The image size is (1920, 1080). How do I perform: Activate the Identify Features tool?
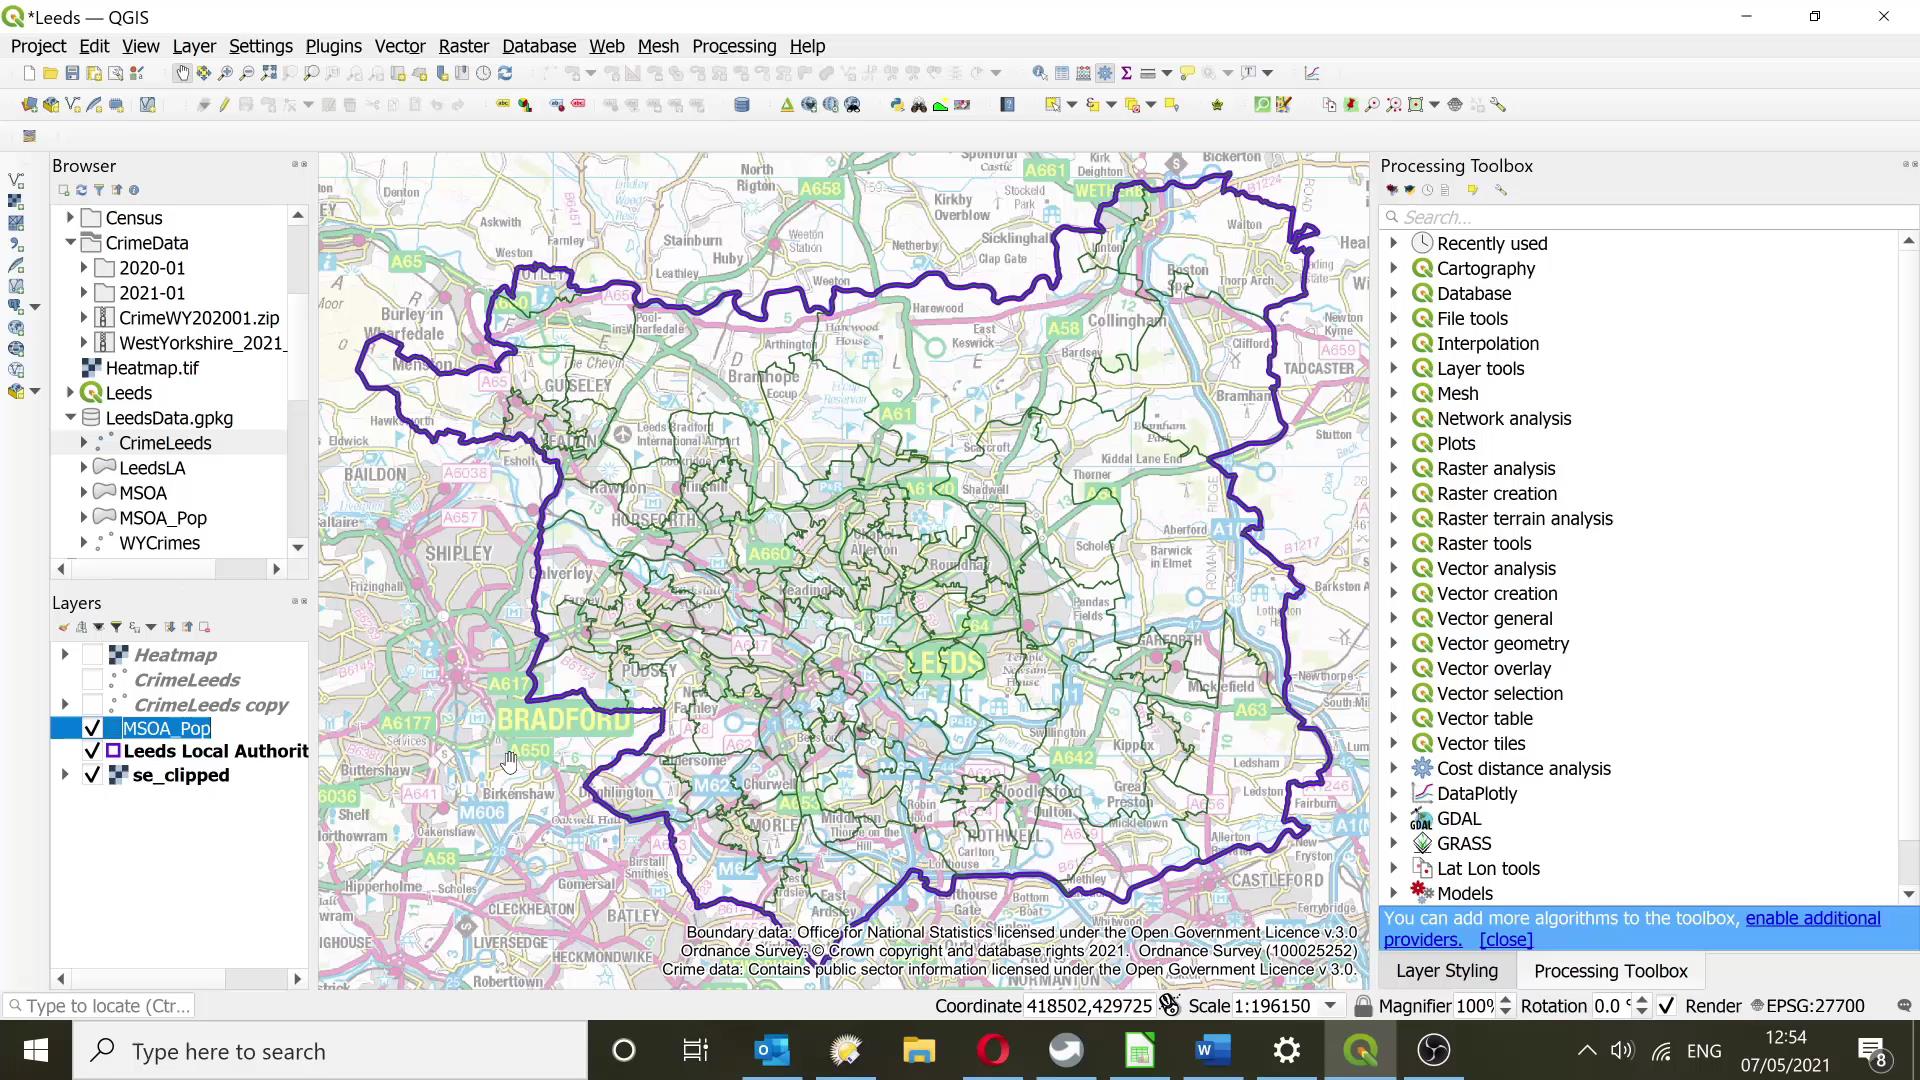pos(1040,73)
